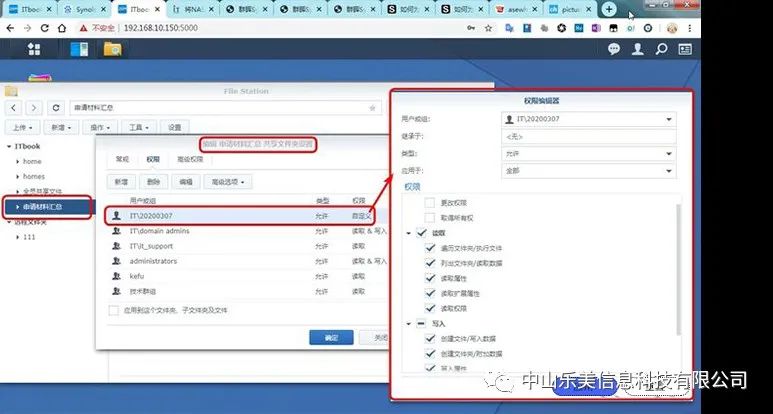Click the translate extension icon in browser toolbar
Image resolution: width=773 pixels, height=414 pixels.
click(x=510, y=28)
